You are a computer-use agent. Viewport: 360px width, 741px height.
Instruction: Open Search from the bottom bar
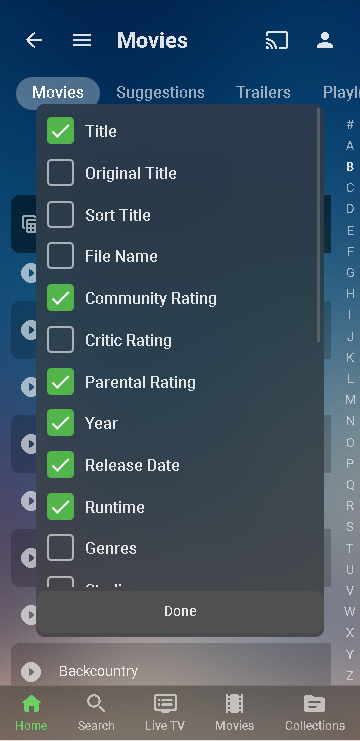tap(96, 713)
